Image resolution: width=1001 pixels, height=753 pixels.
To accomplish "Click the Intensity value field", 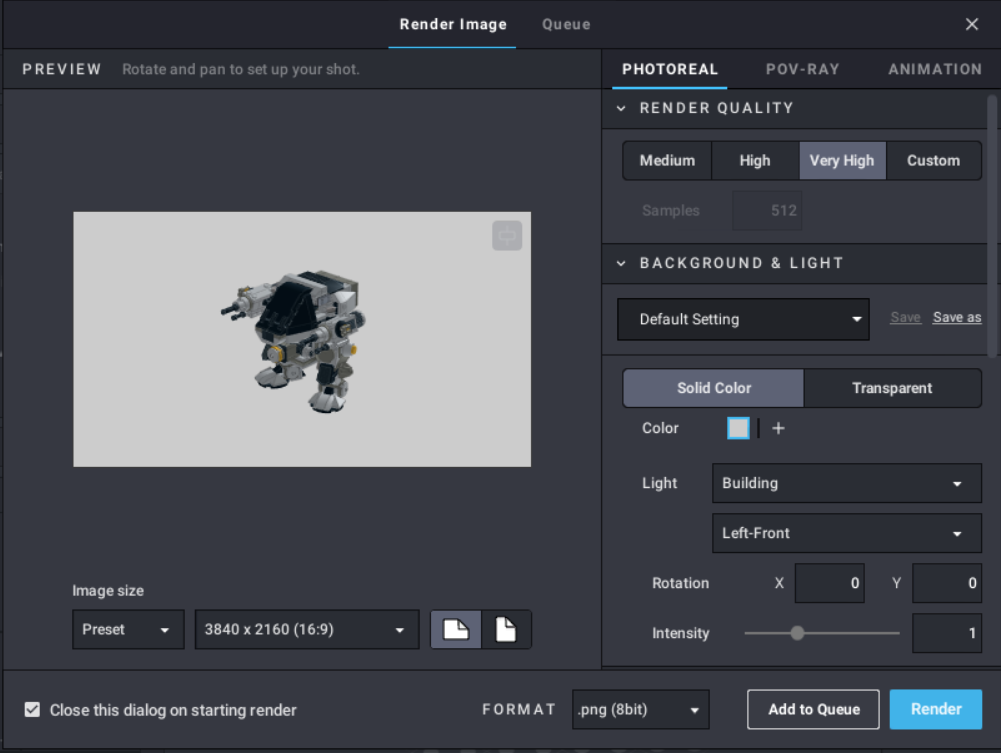I will coord(947,633).
